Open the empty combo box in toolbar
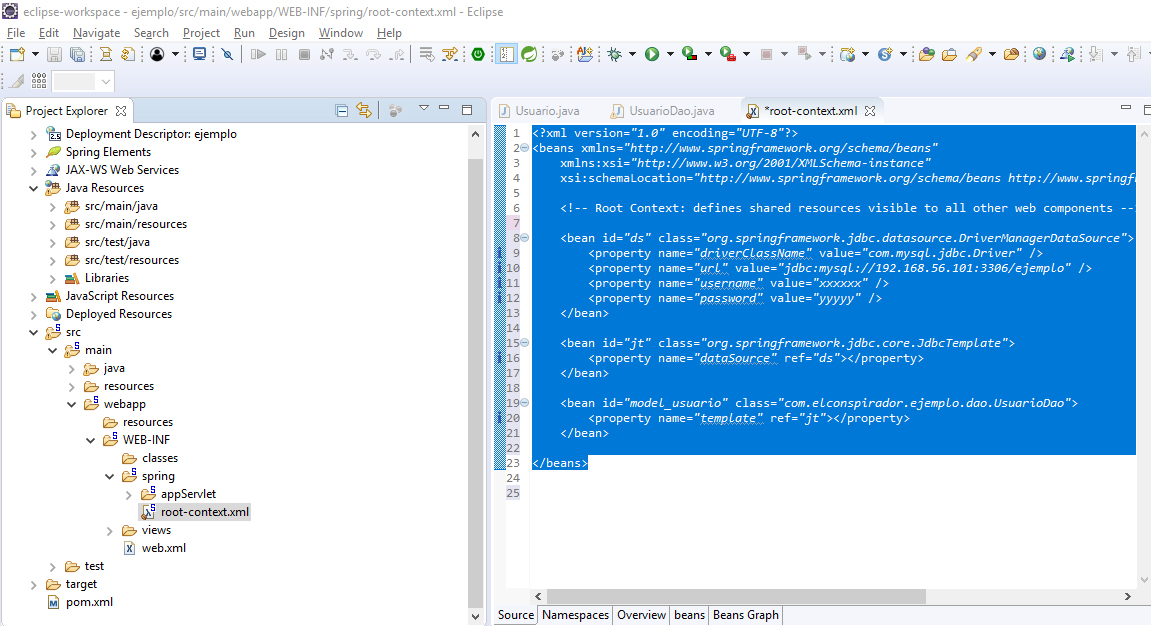 (x=83, y=81)
